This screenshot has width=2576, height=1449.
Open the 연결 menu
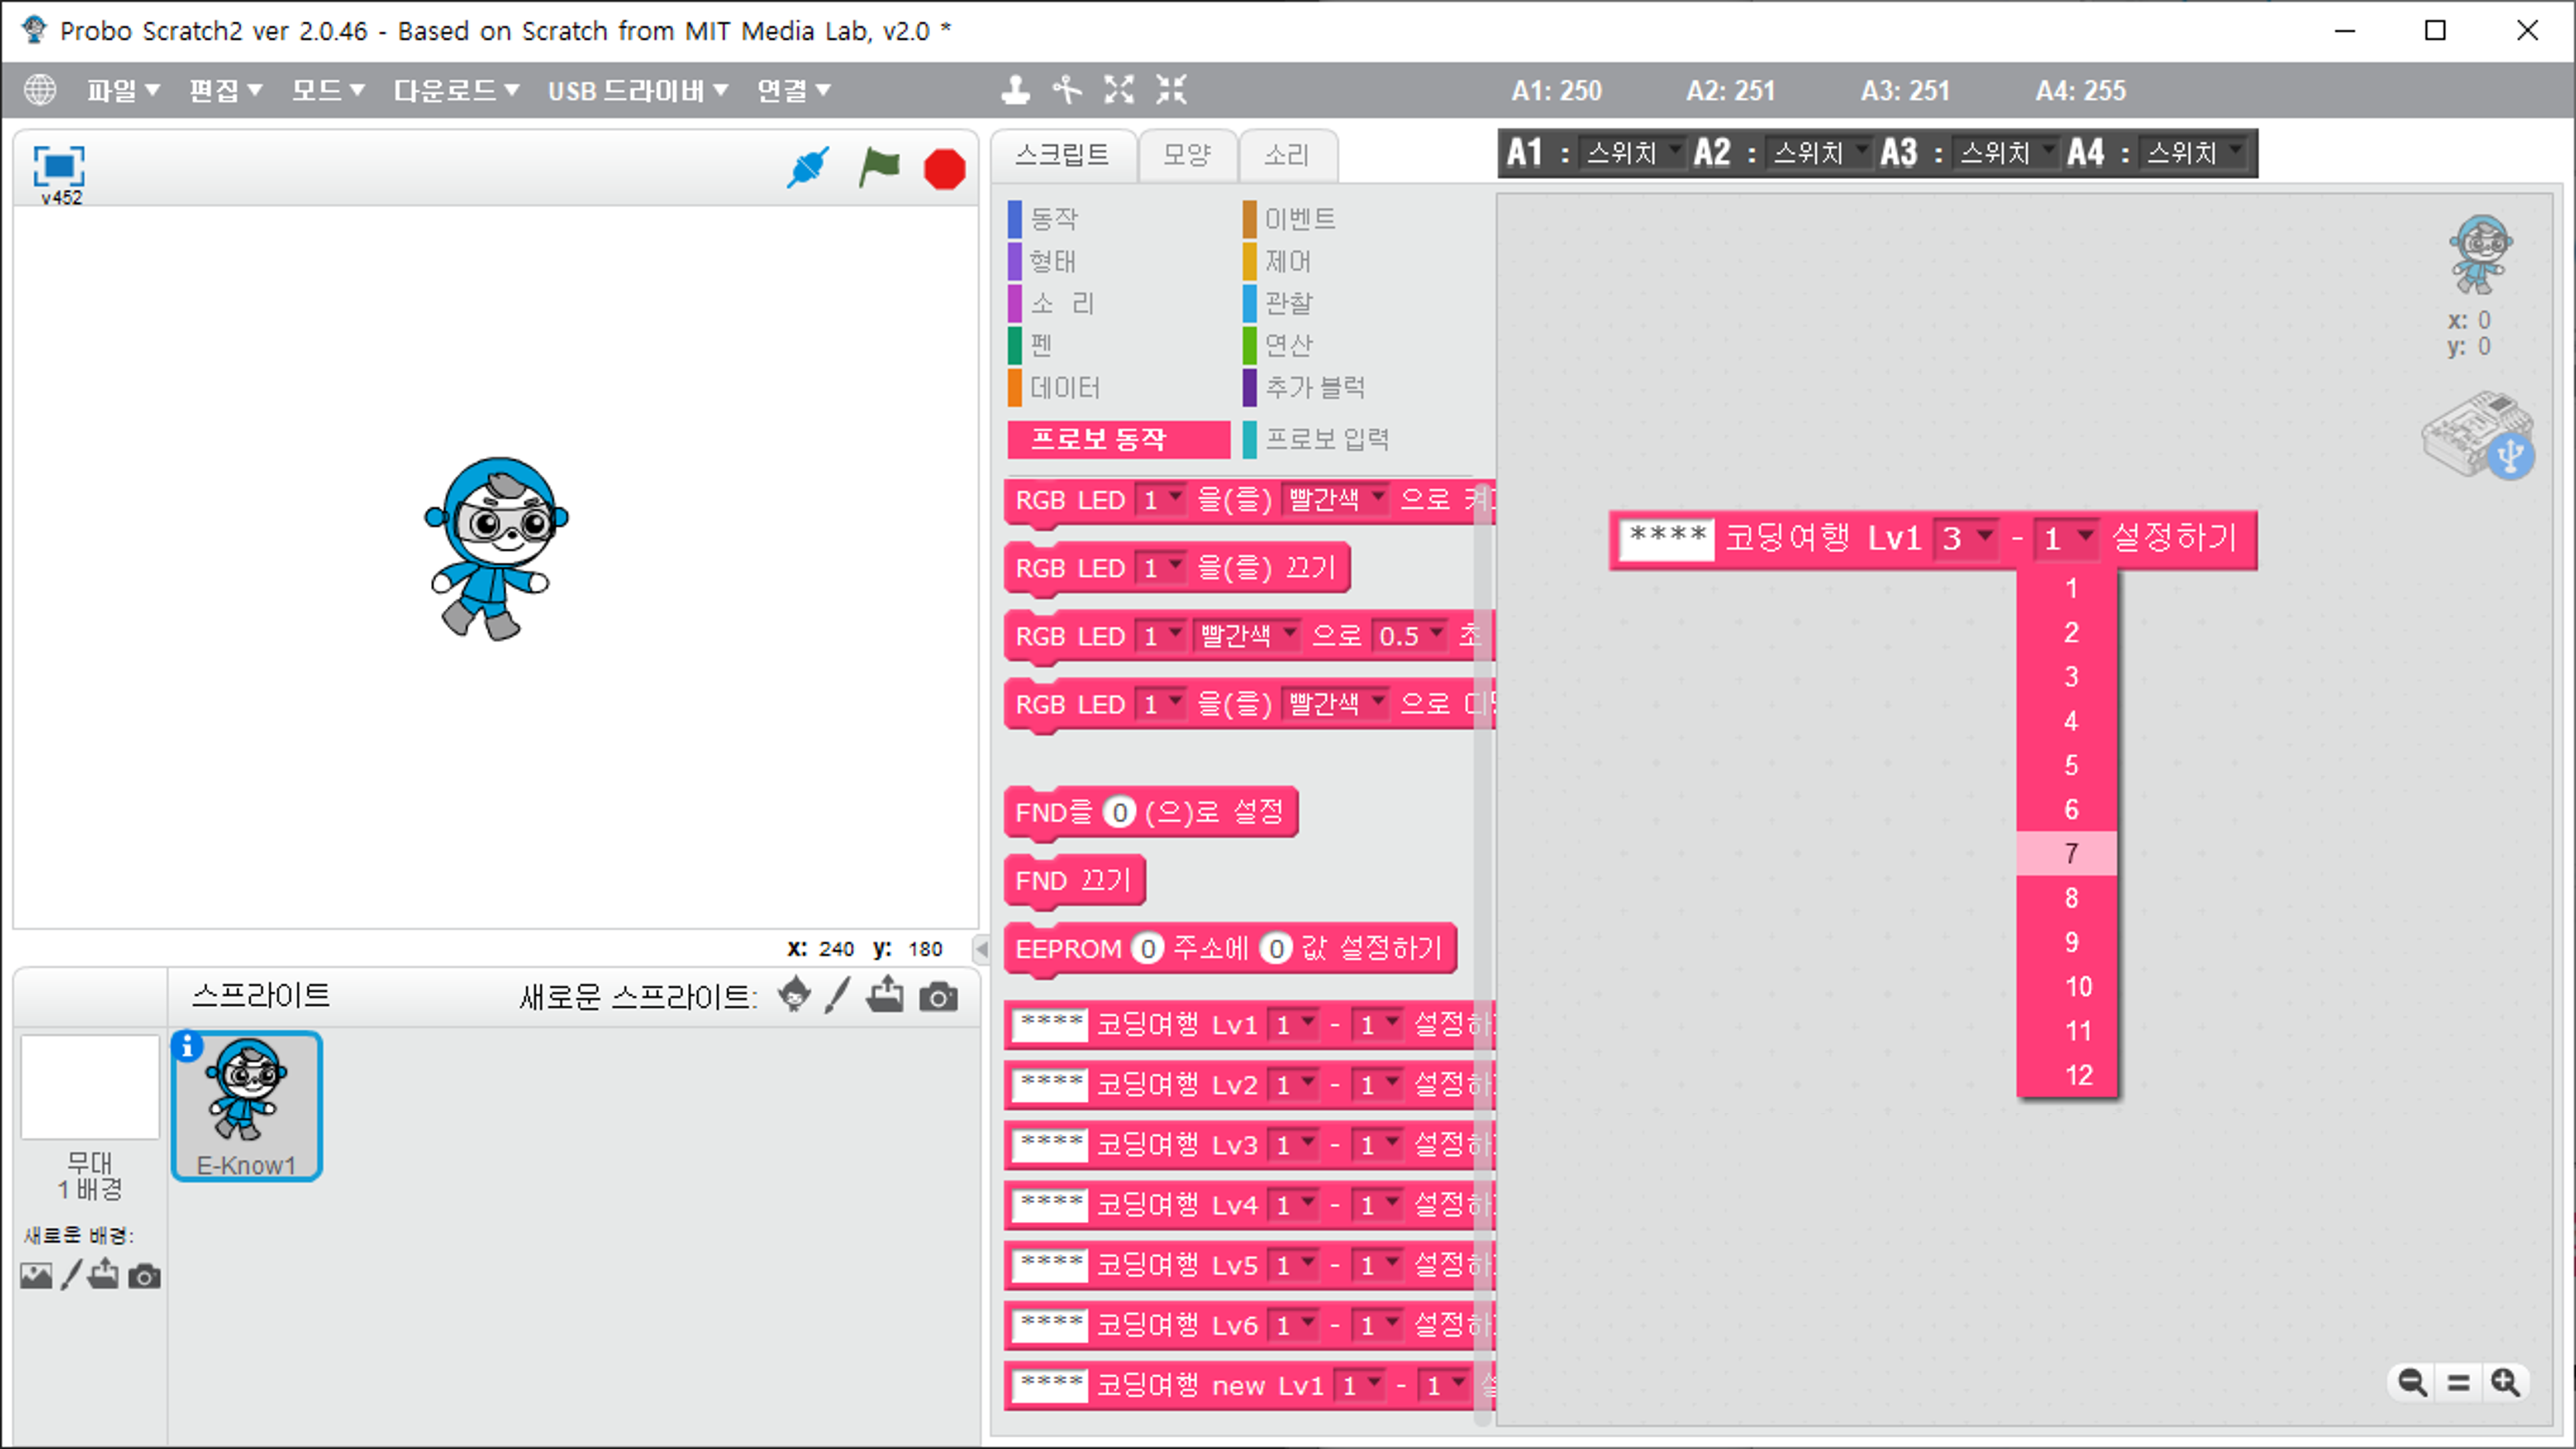(x=794, y=91)
